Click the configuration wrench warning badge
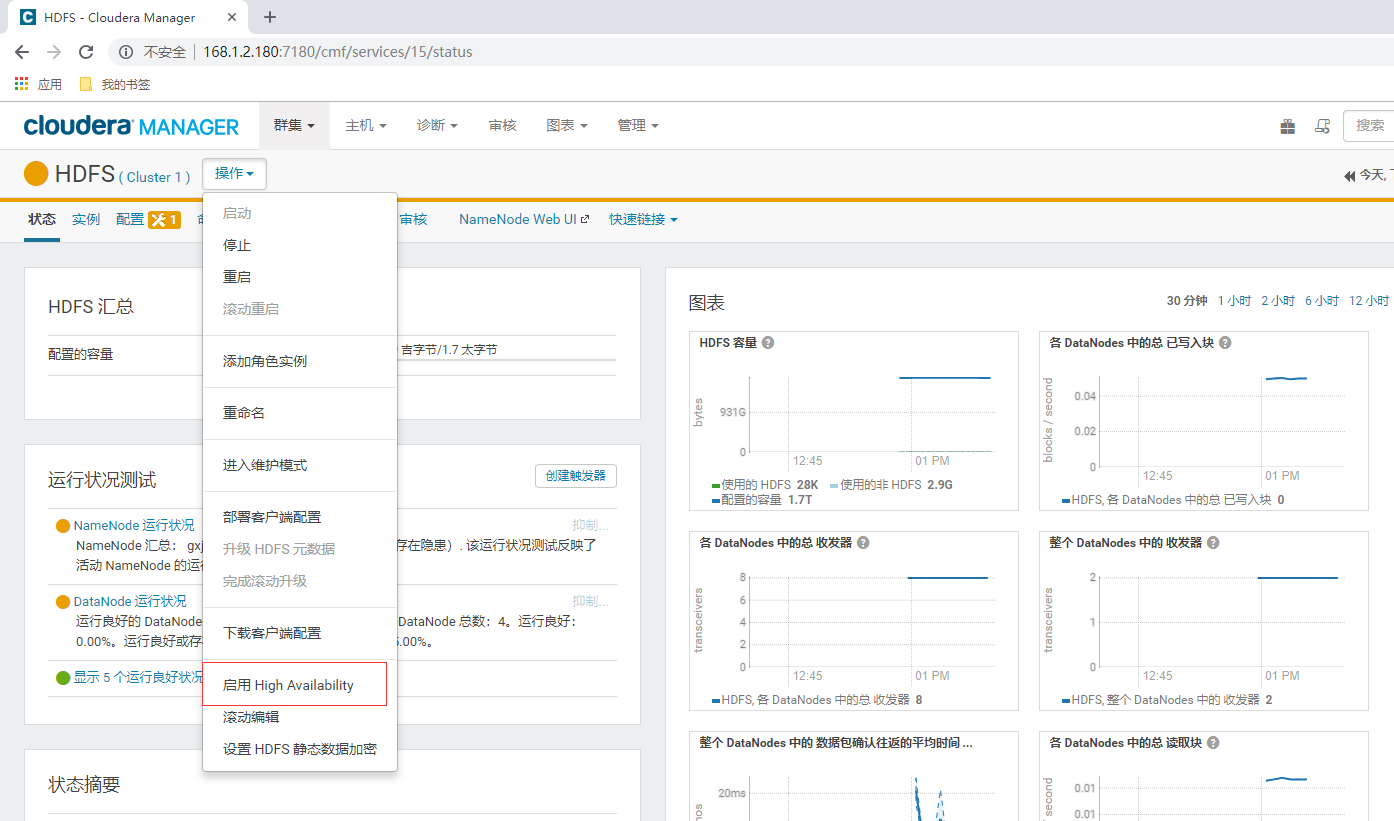1394x821 pixels. pos(164,220)
